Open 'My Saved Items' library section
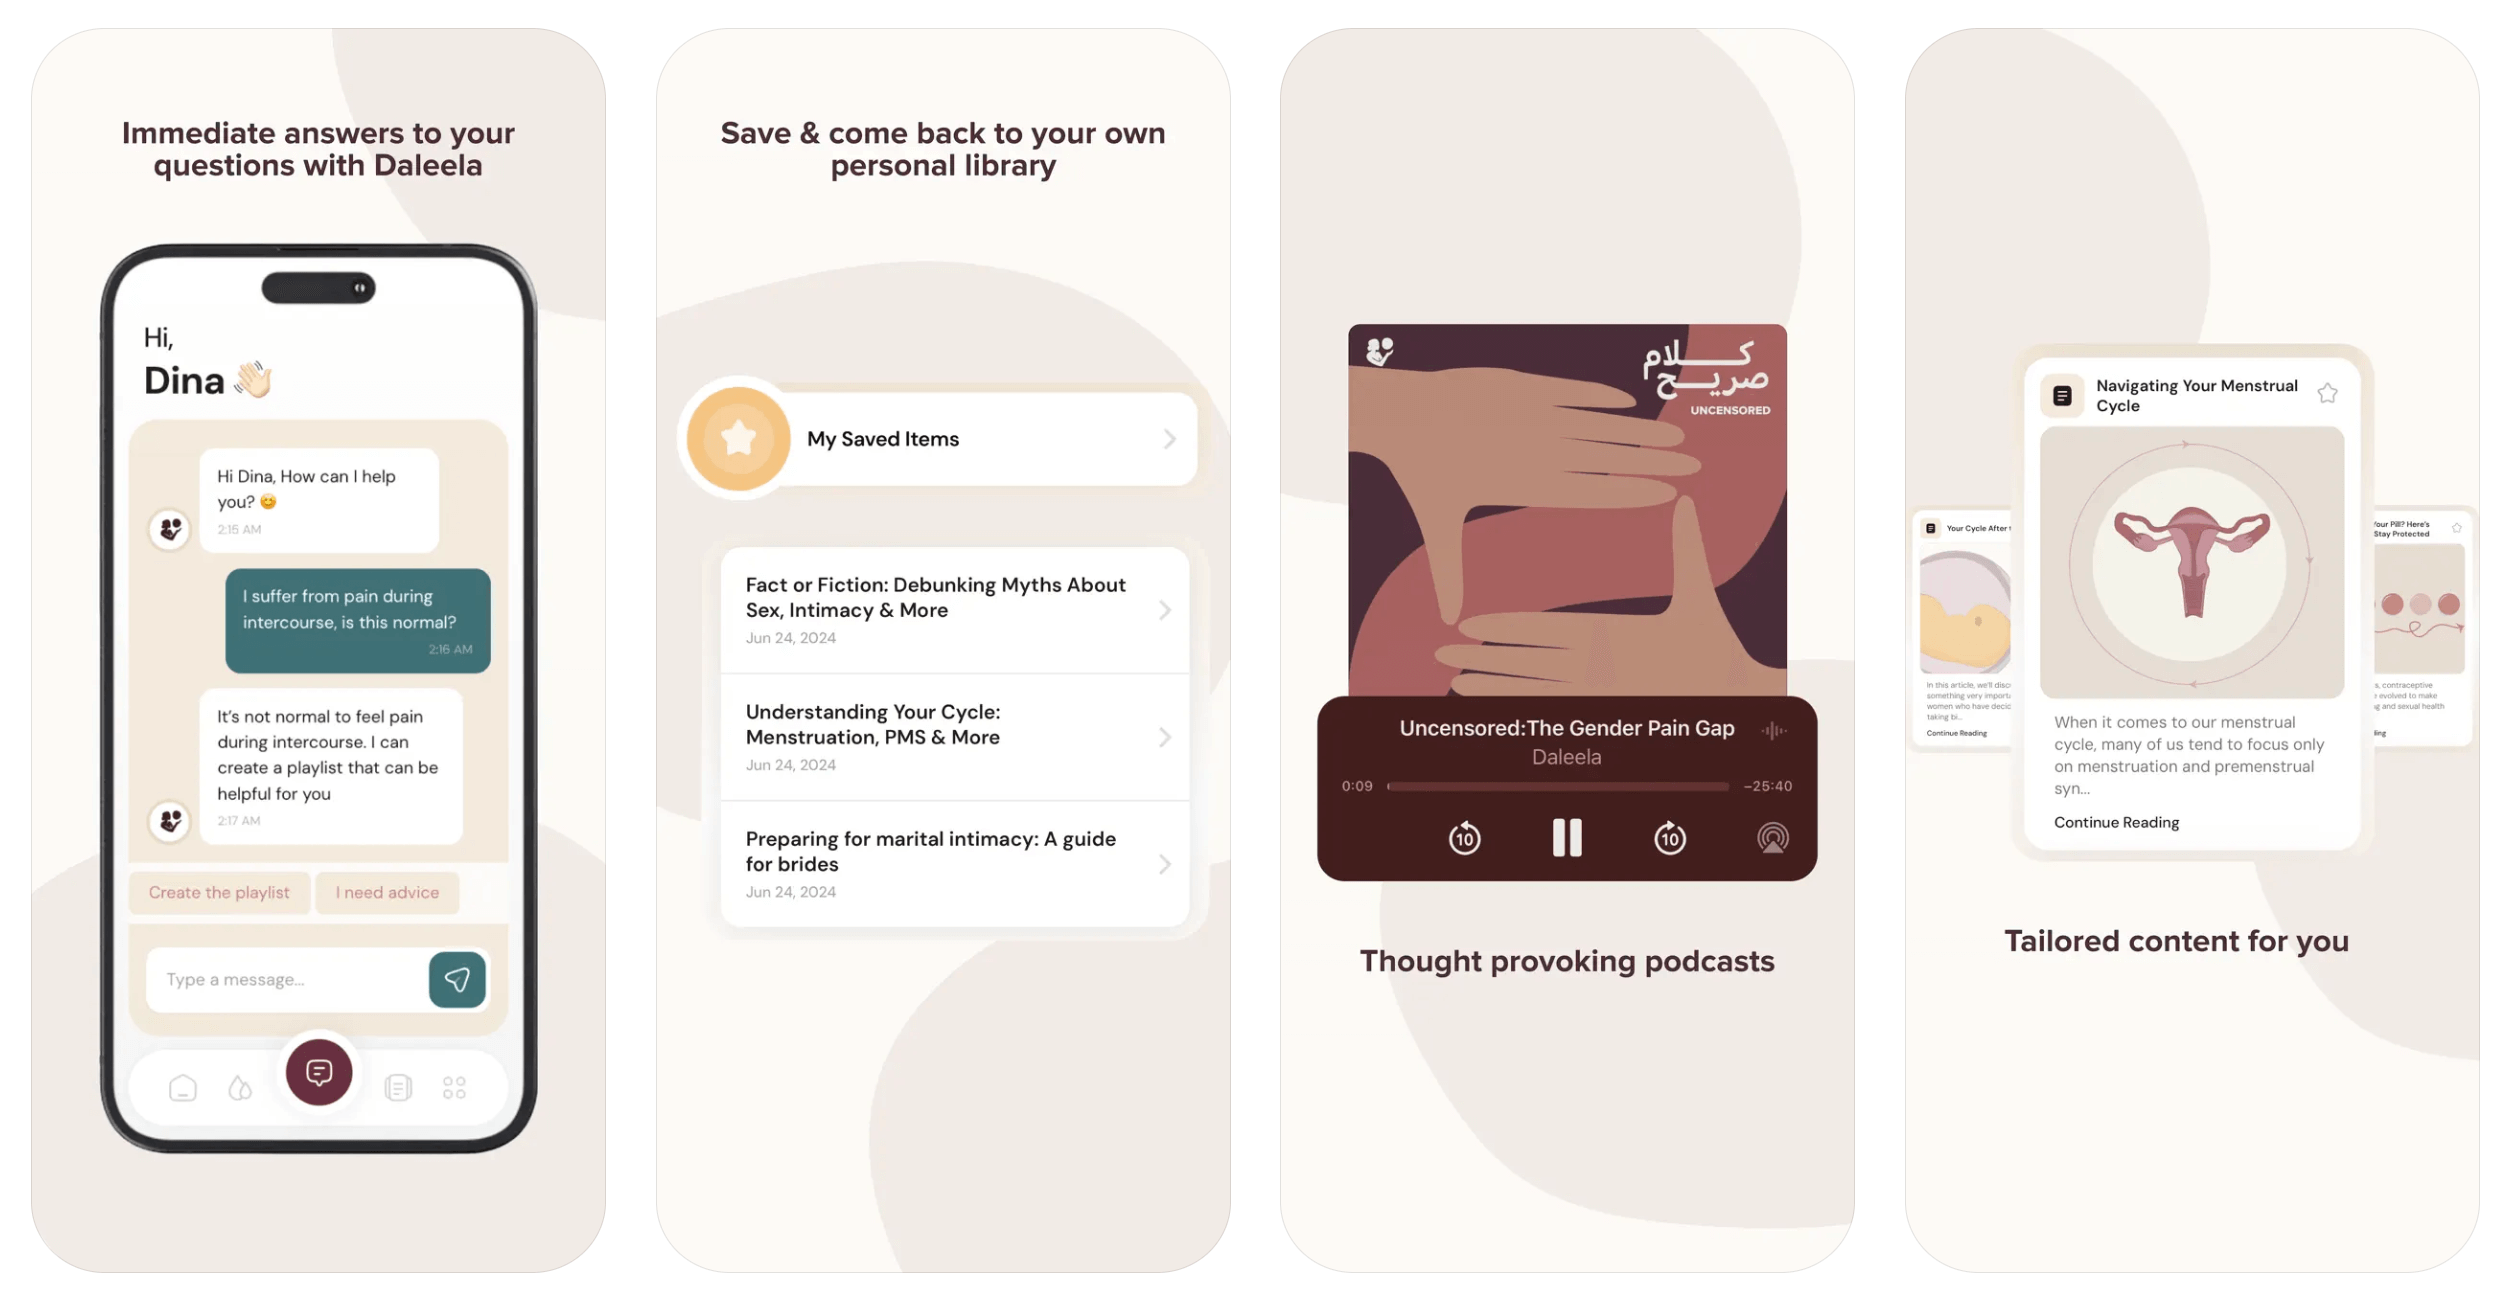2512x1298 pixels. [943, 439]
